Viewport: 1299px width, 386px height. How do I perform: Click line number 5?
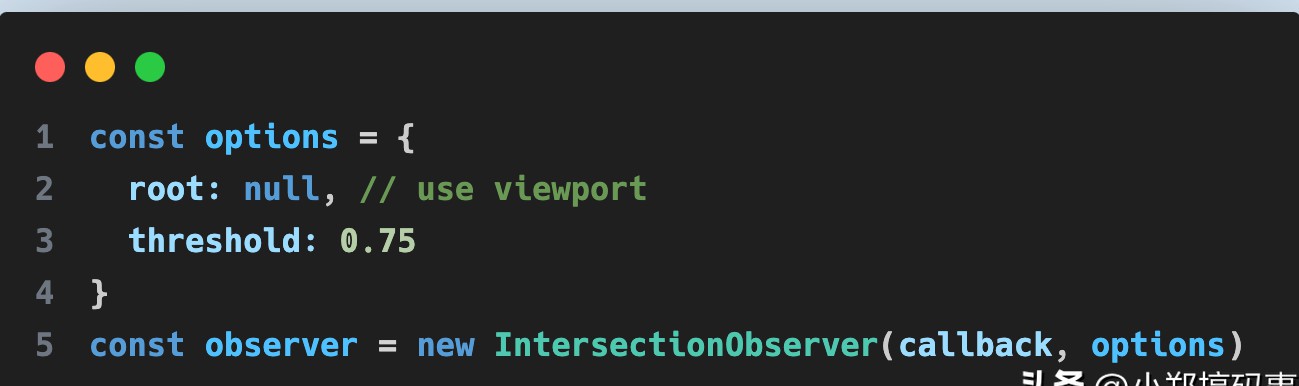pyautogui.click(x=44, y=345)
